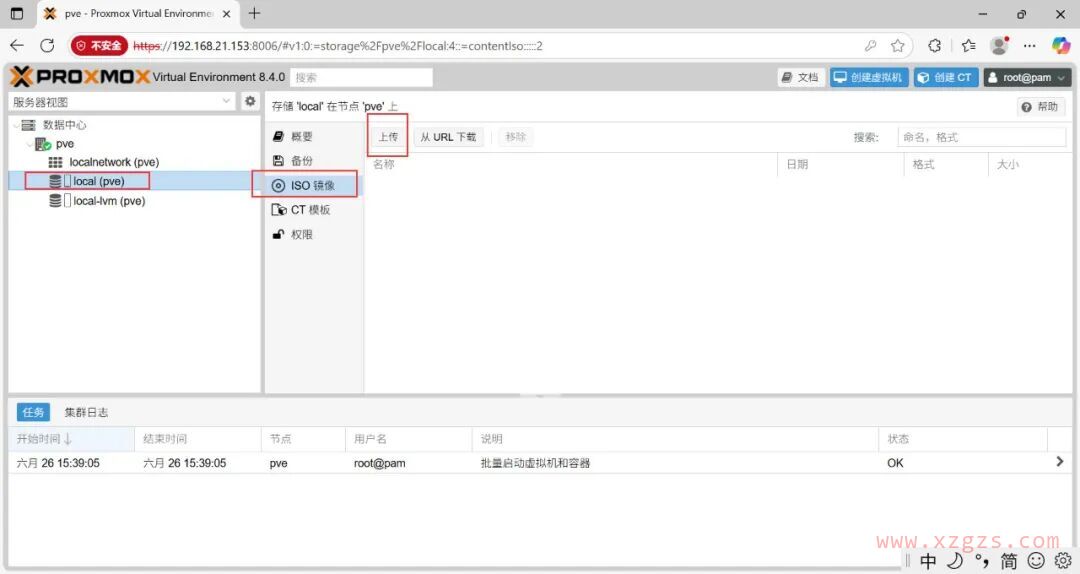Open the 权限 permissions section
The image size is (1080, 574).
301,235
